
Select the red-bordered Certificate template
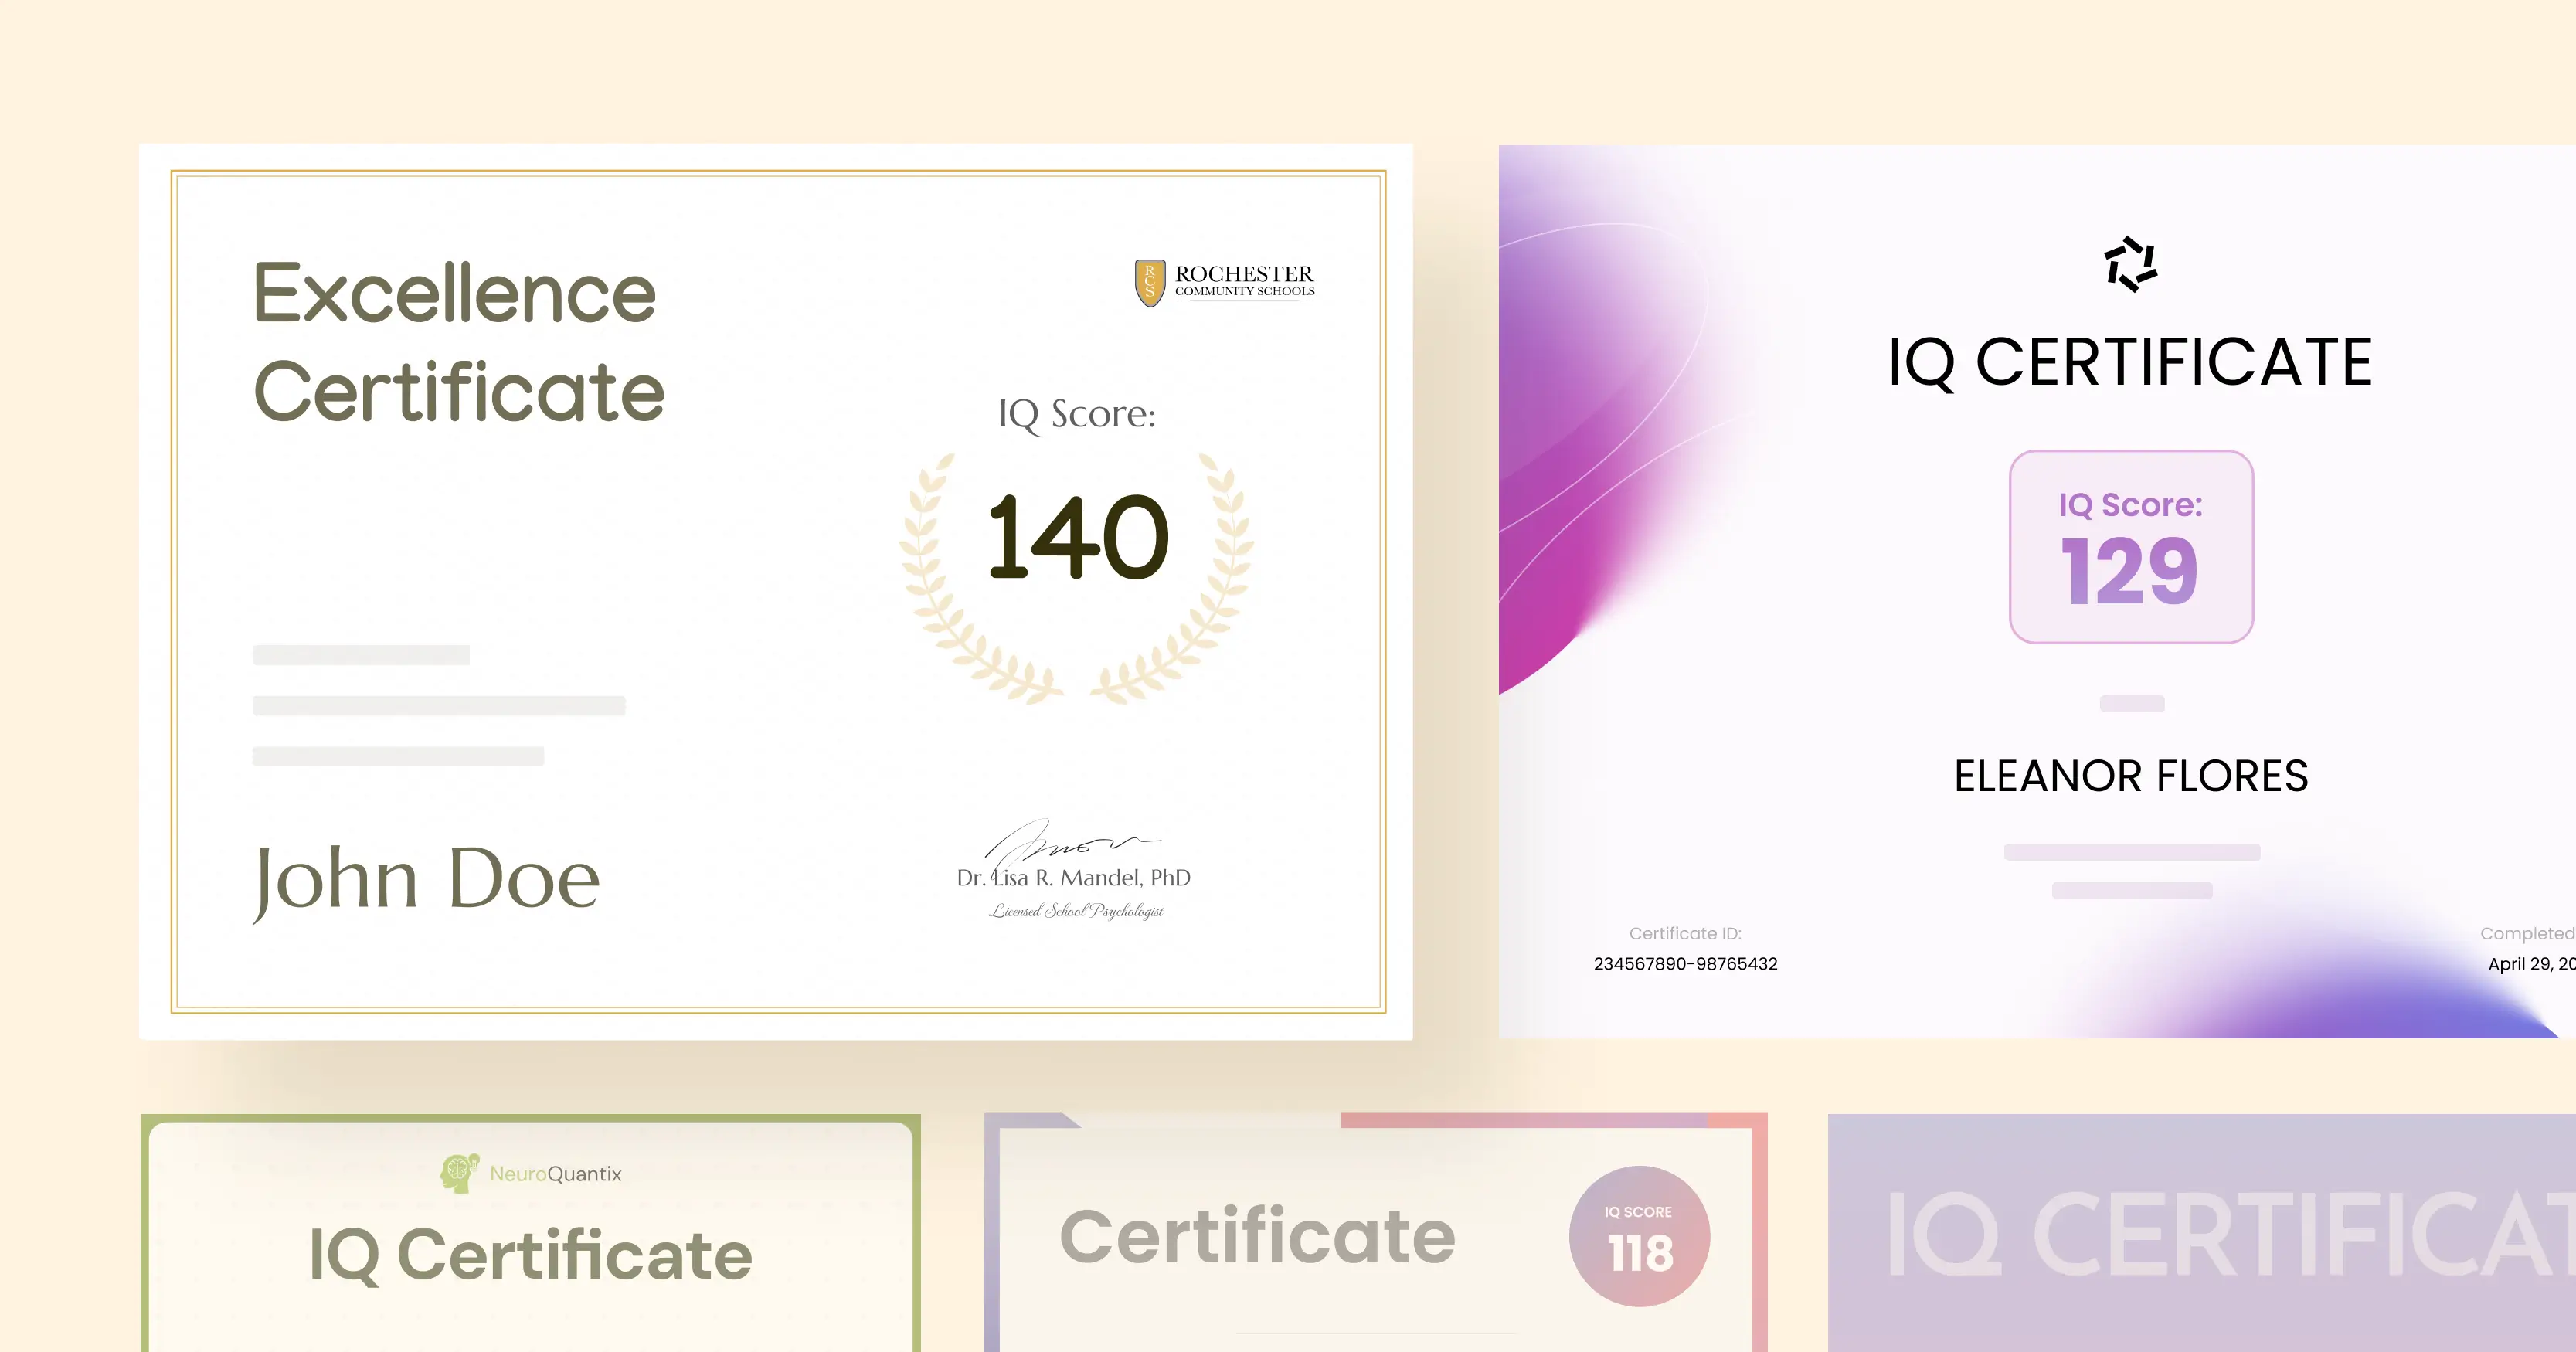(1390, 1235)
